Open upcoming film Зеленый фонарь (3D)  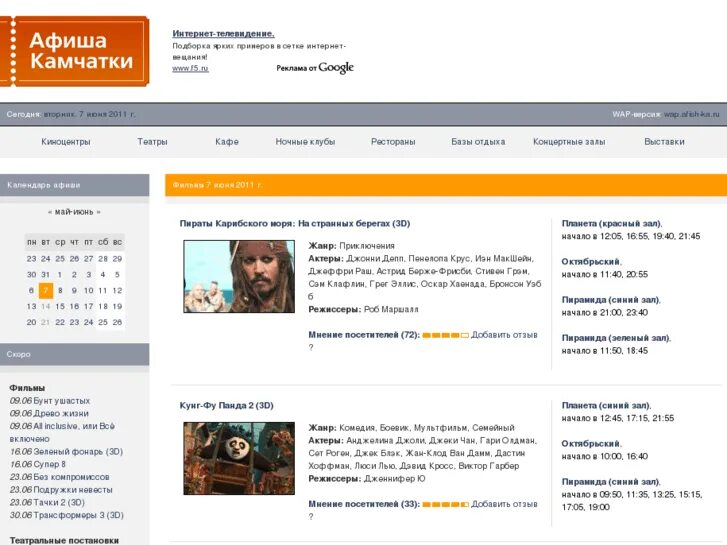pyautogui.click(x=78, y=451)
